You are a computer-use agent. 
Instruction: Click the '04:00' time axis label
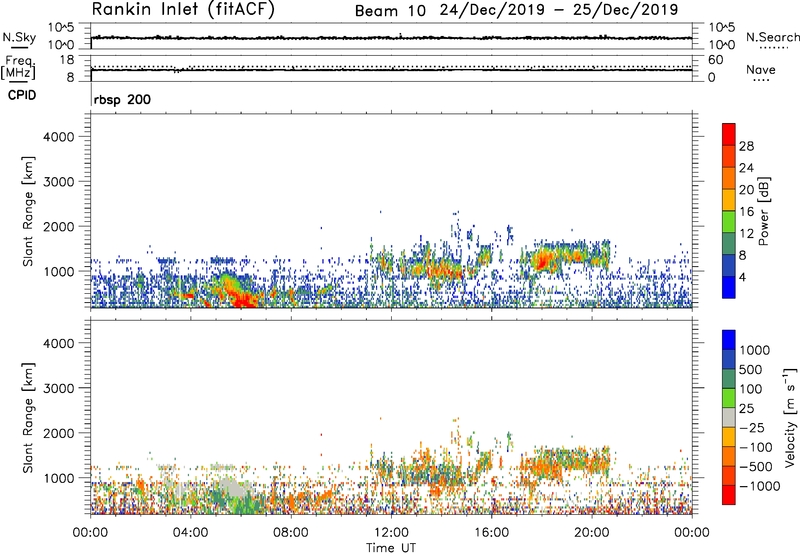190,533
